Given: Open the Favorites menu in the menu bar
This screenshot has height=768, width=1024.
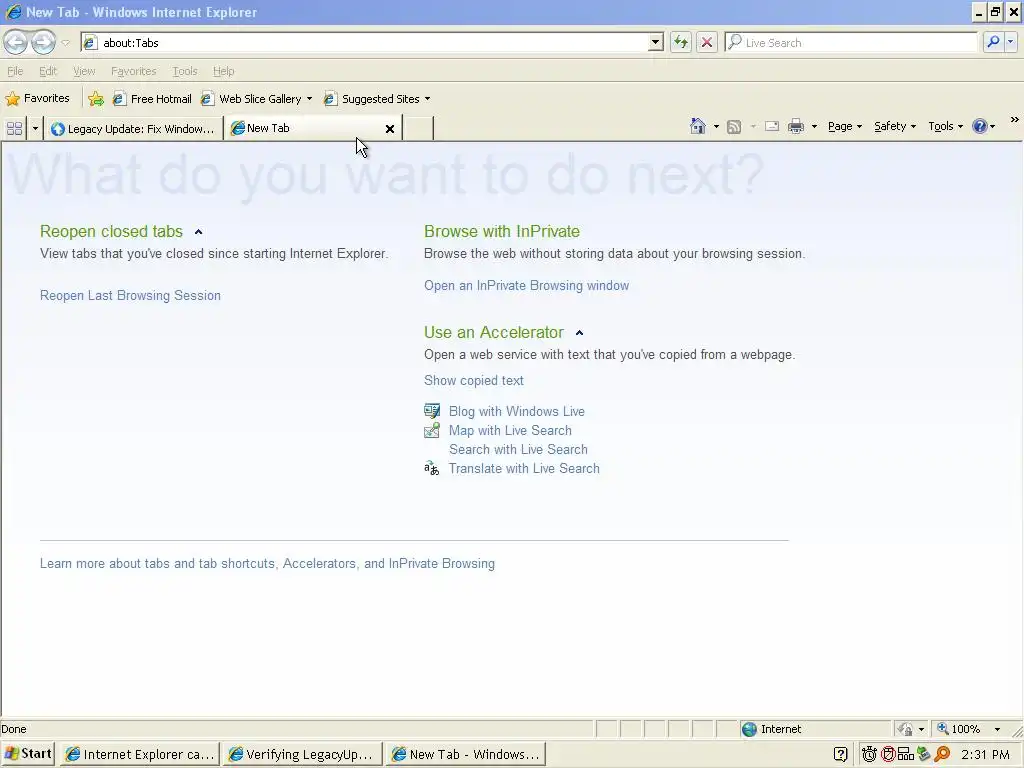Looking at the screenshot, I should [133, 71].
